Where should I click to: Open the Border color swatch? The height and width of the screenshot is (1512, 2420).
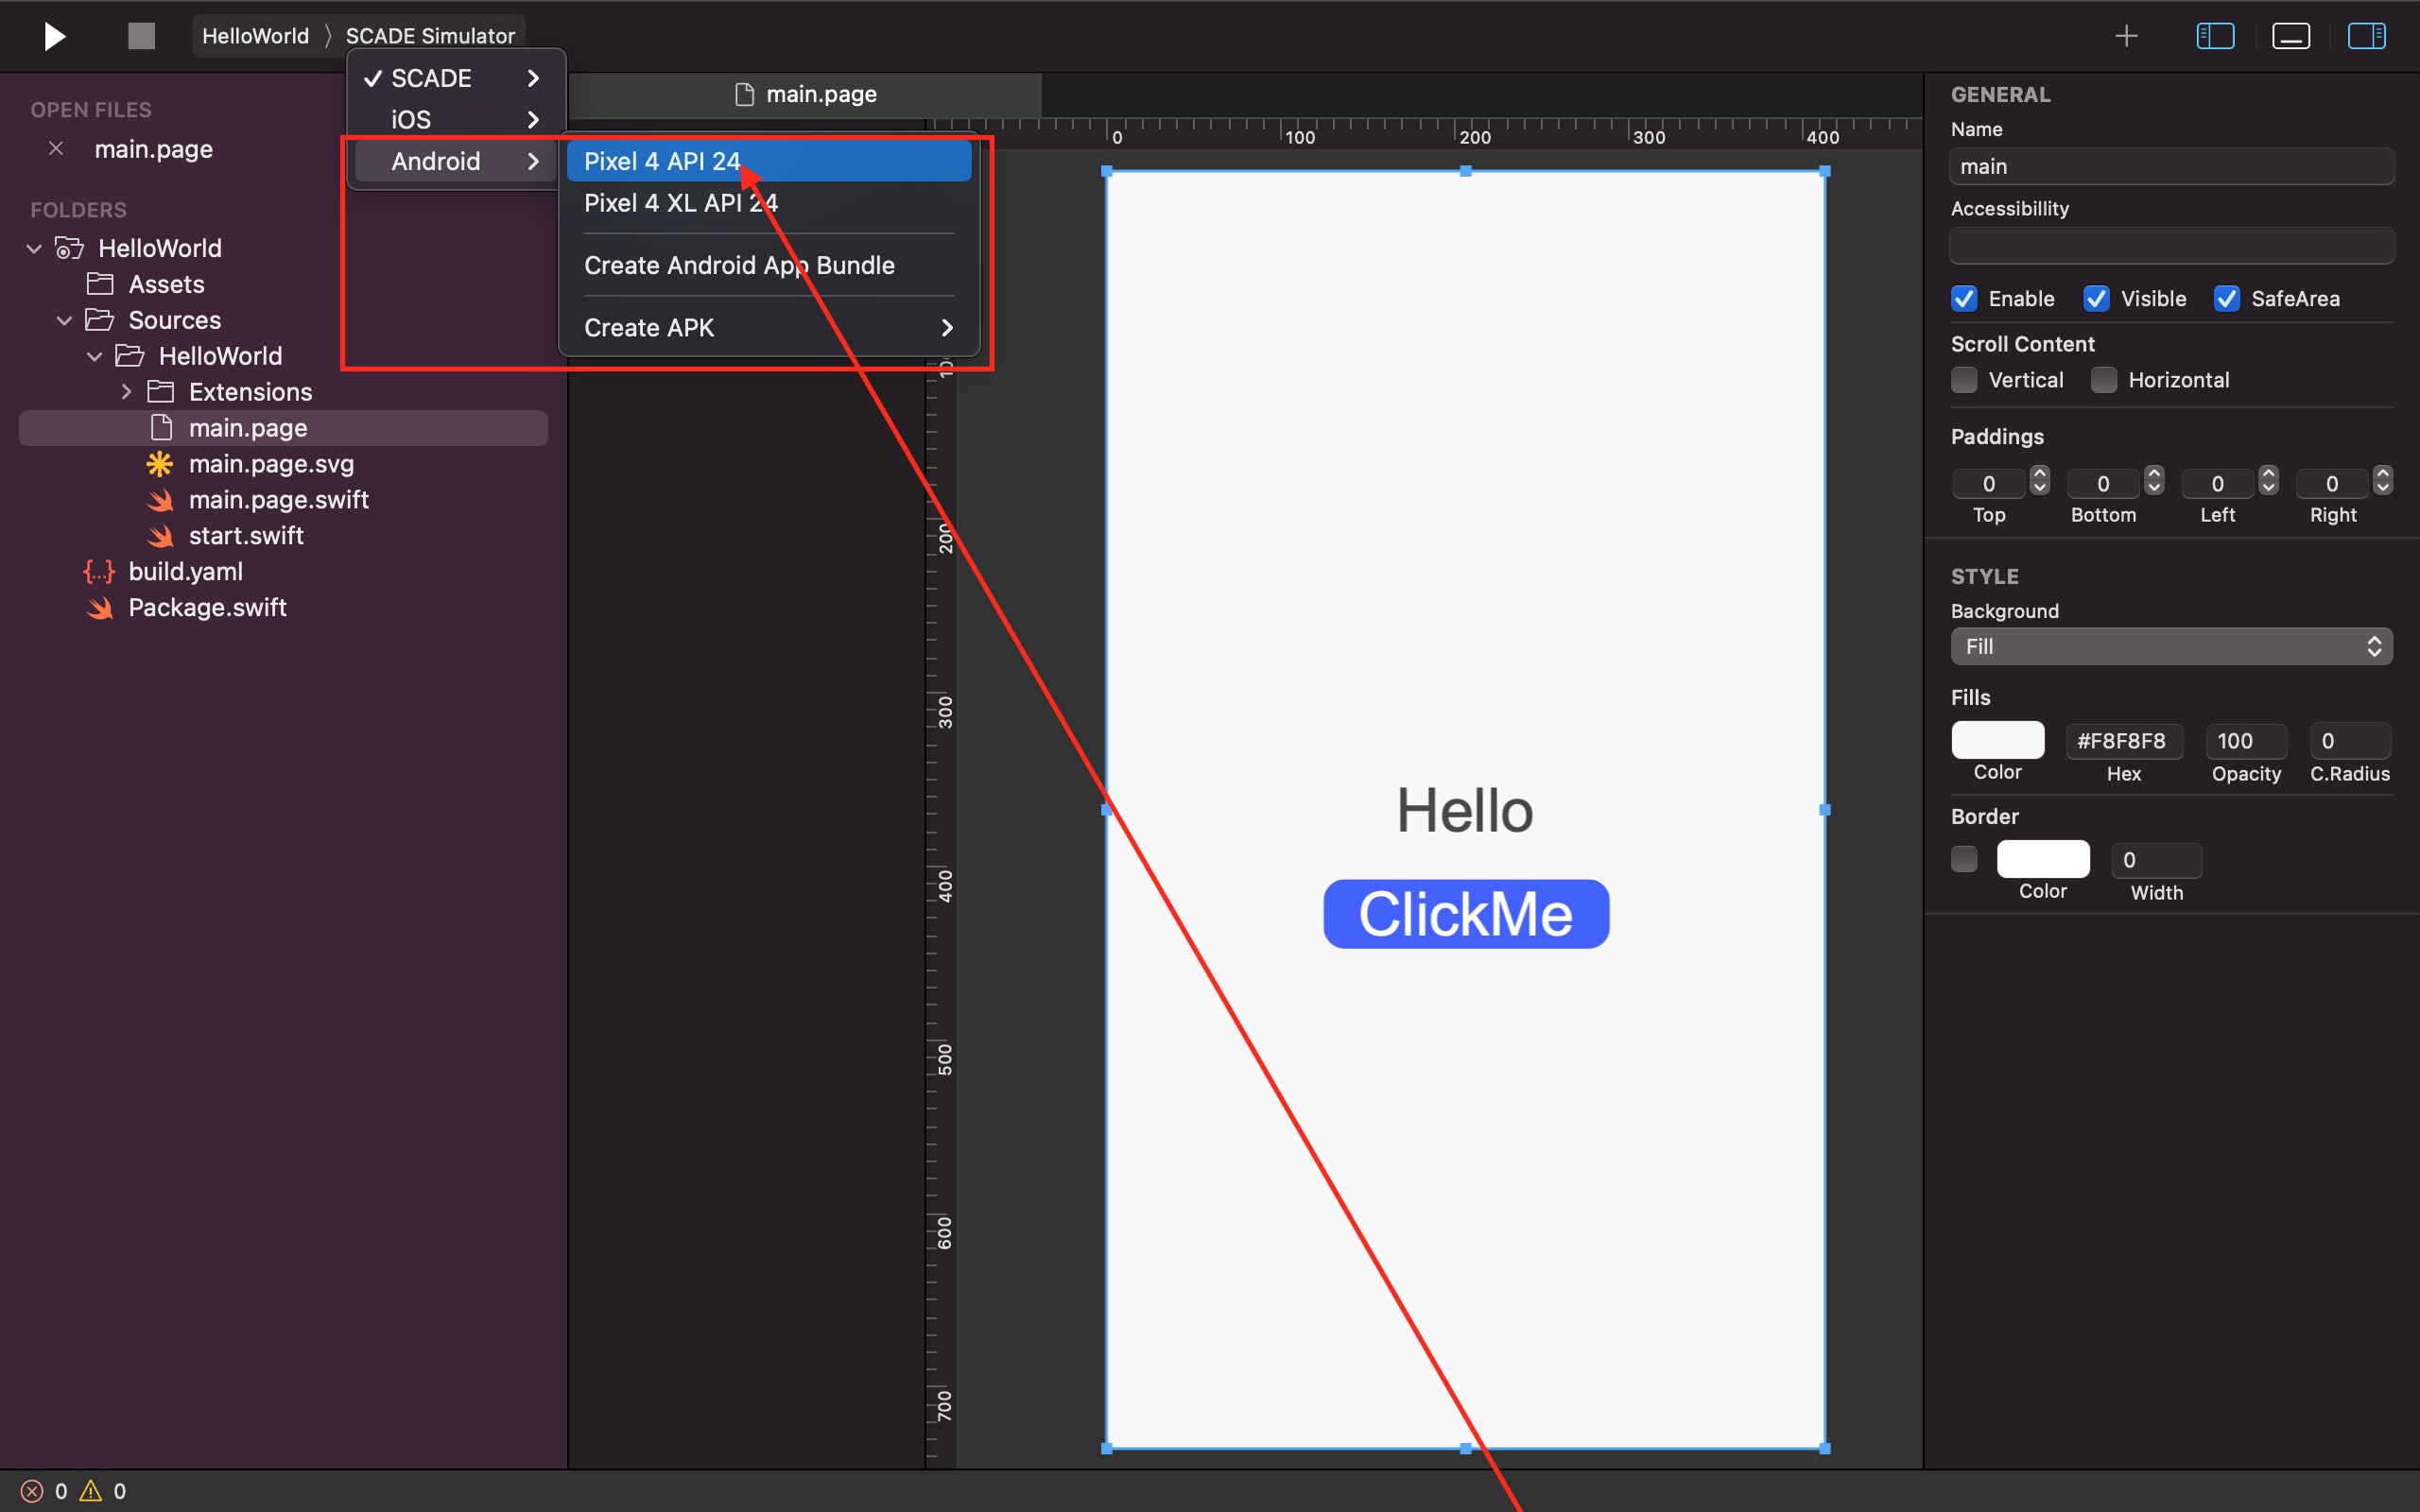click(x=2043, y=859)
